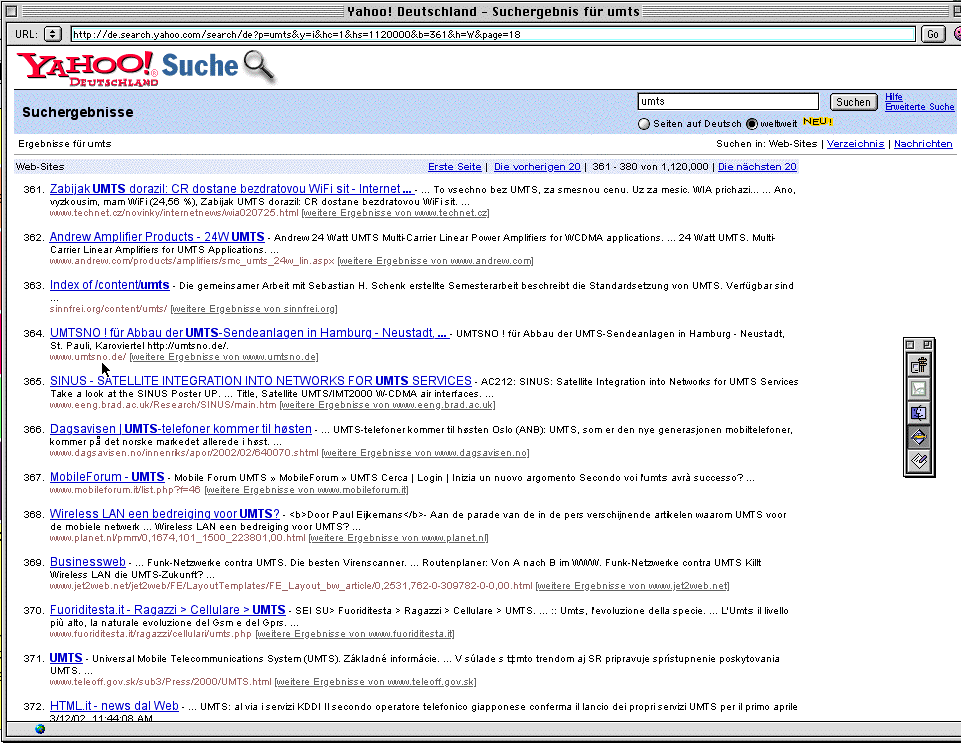Click the globe icon in status bar
The image size is (961, 743).
tap(40, 729)
